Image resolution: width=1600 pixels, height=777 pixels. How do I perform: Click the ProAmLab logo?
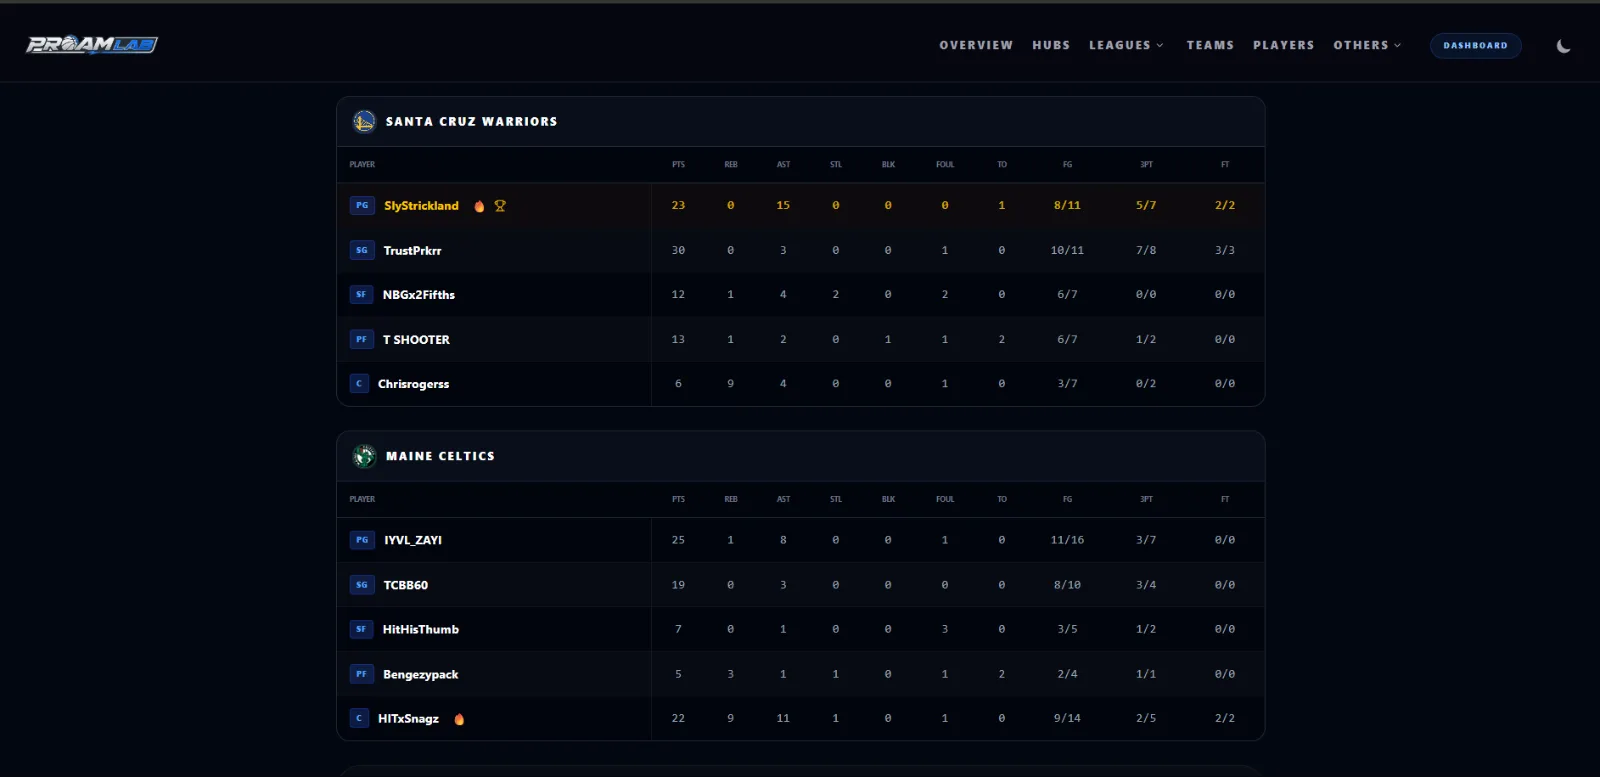[x=92, y=45]
